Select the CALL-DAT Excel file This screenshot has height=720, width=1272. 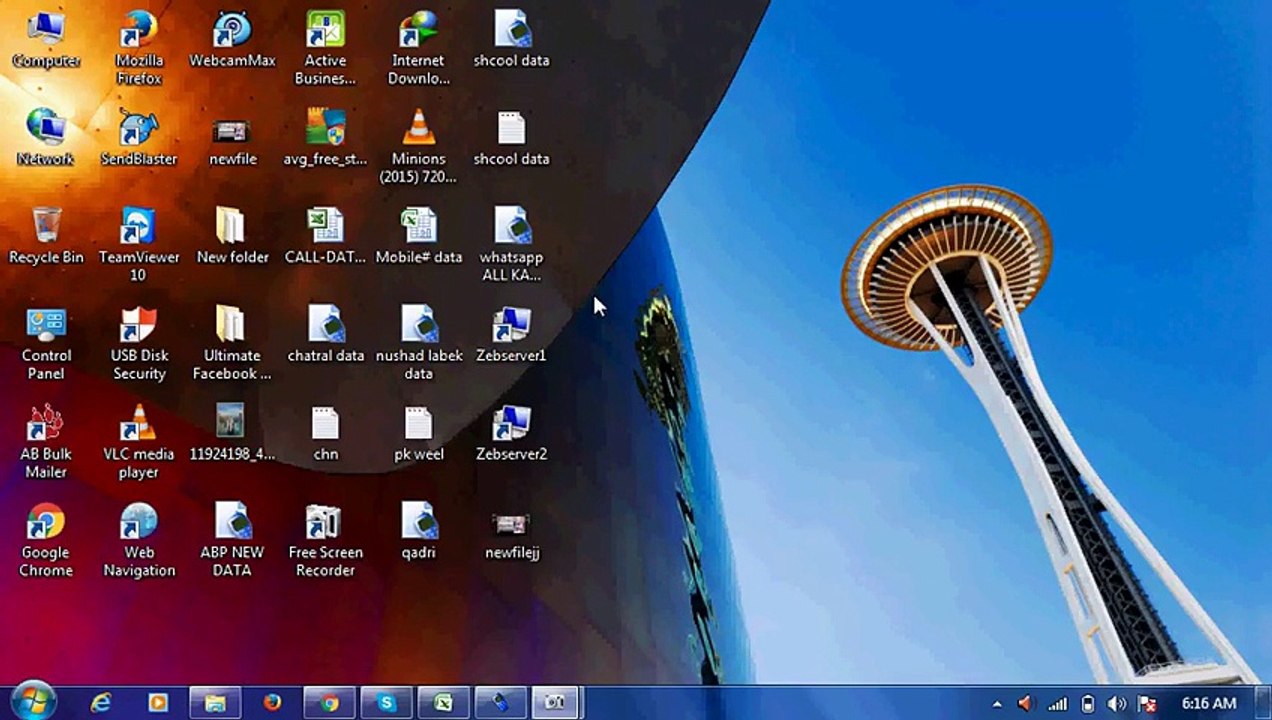click(x=325, y=236)
